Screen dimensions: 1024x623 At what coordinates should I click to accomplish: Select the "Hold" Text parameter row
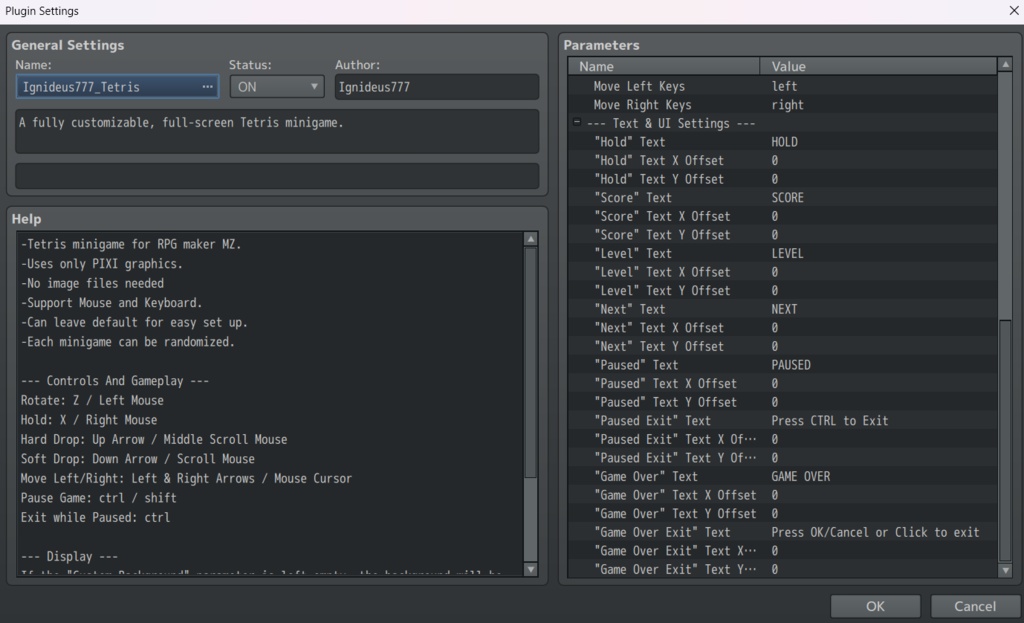pyautogui.click(x=782, y=142)
